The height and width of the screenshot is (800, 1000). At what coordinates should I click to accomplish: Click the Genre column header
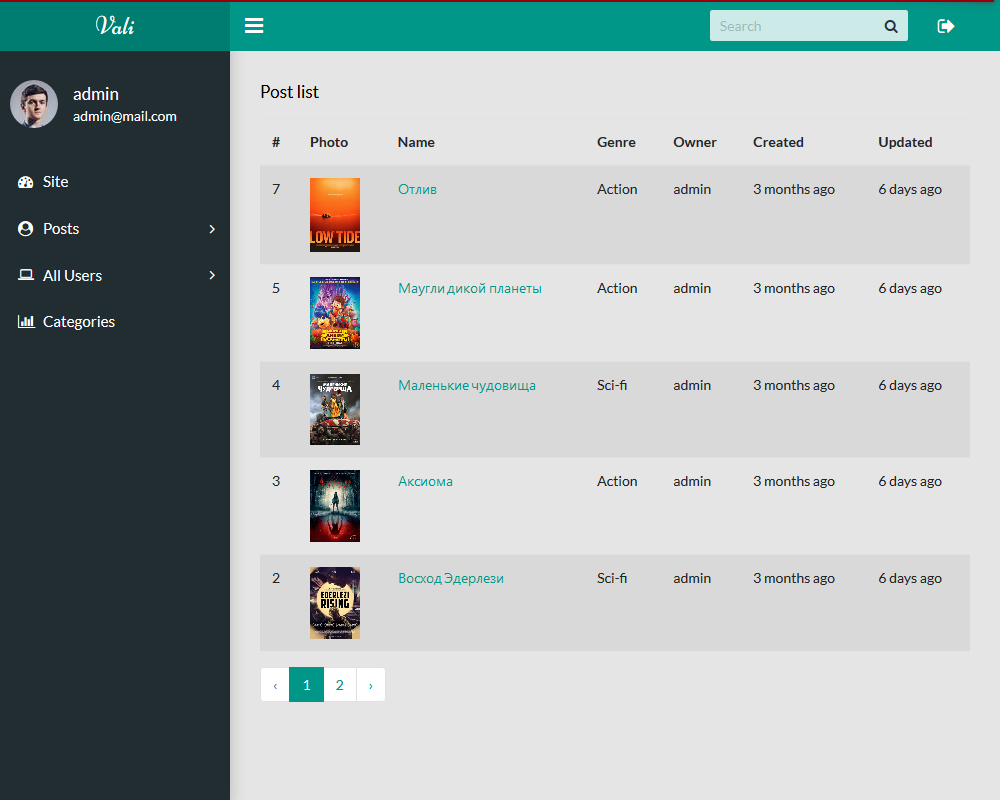click(x=616, y=142)
